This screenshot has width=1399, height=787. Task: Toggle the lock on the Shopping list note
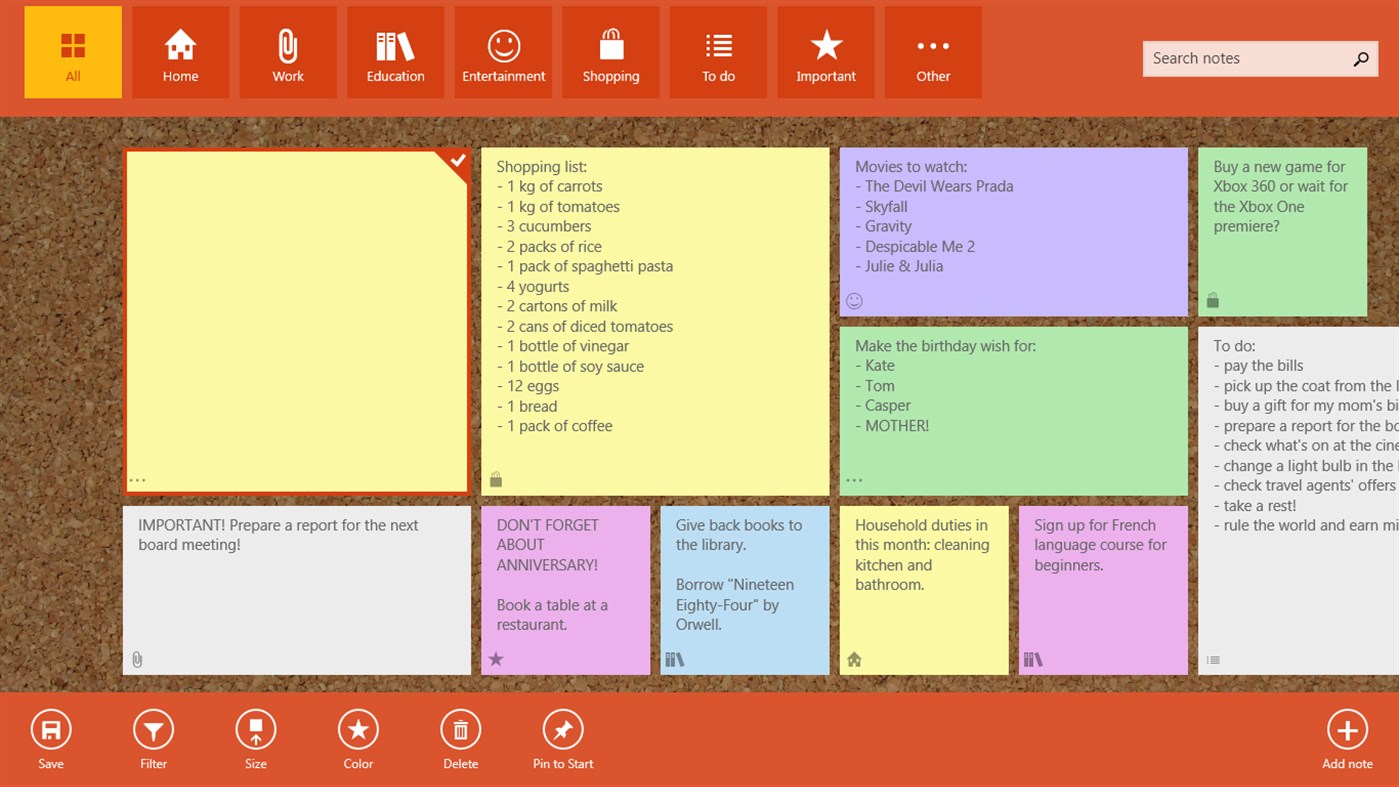495,479
